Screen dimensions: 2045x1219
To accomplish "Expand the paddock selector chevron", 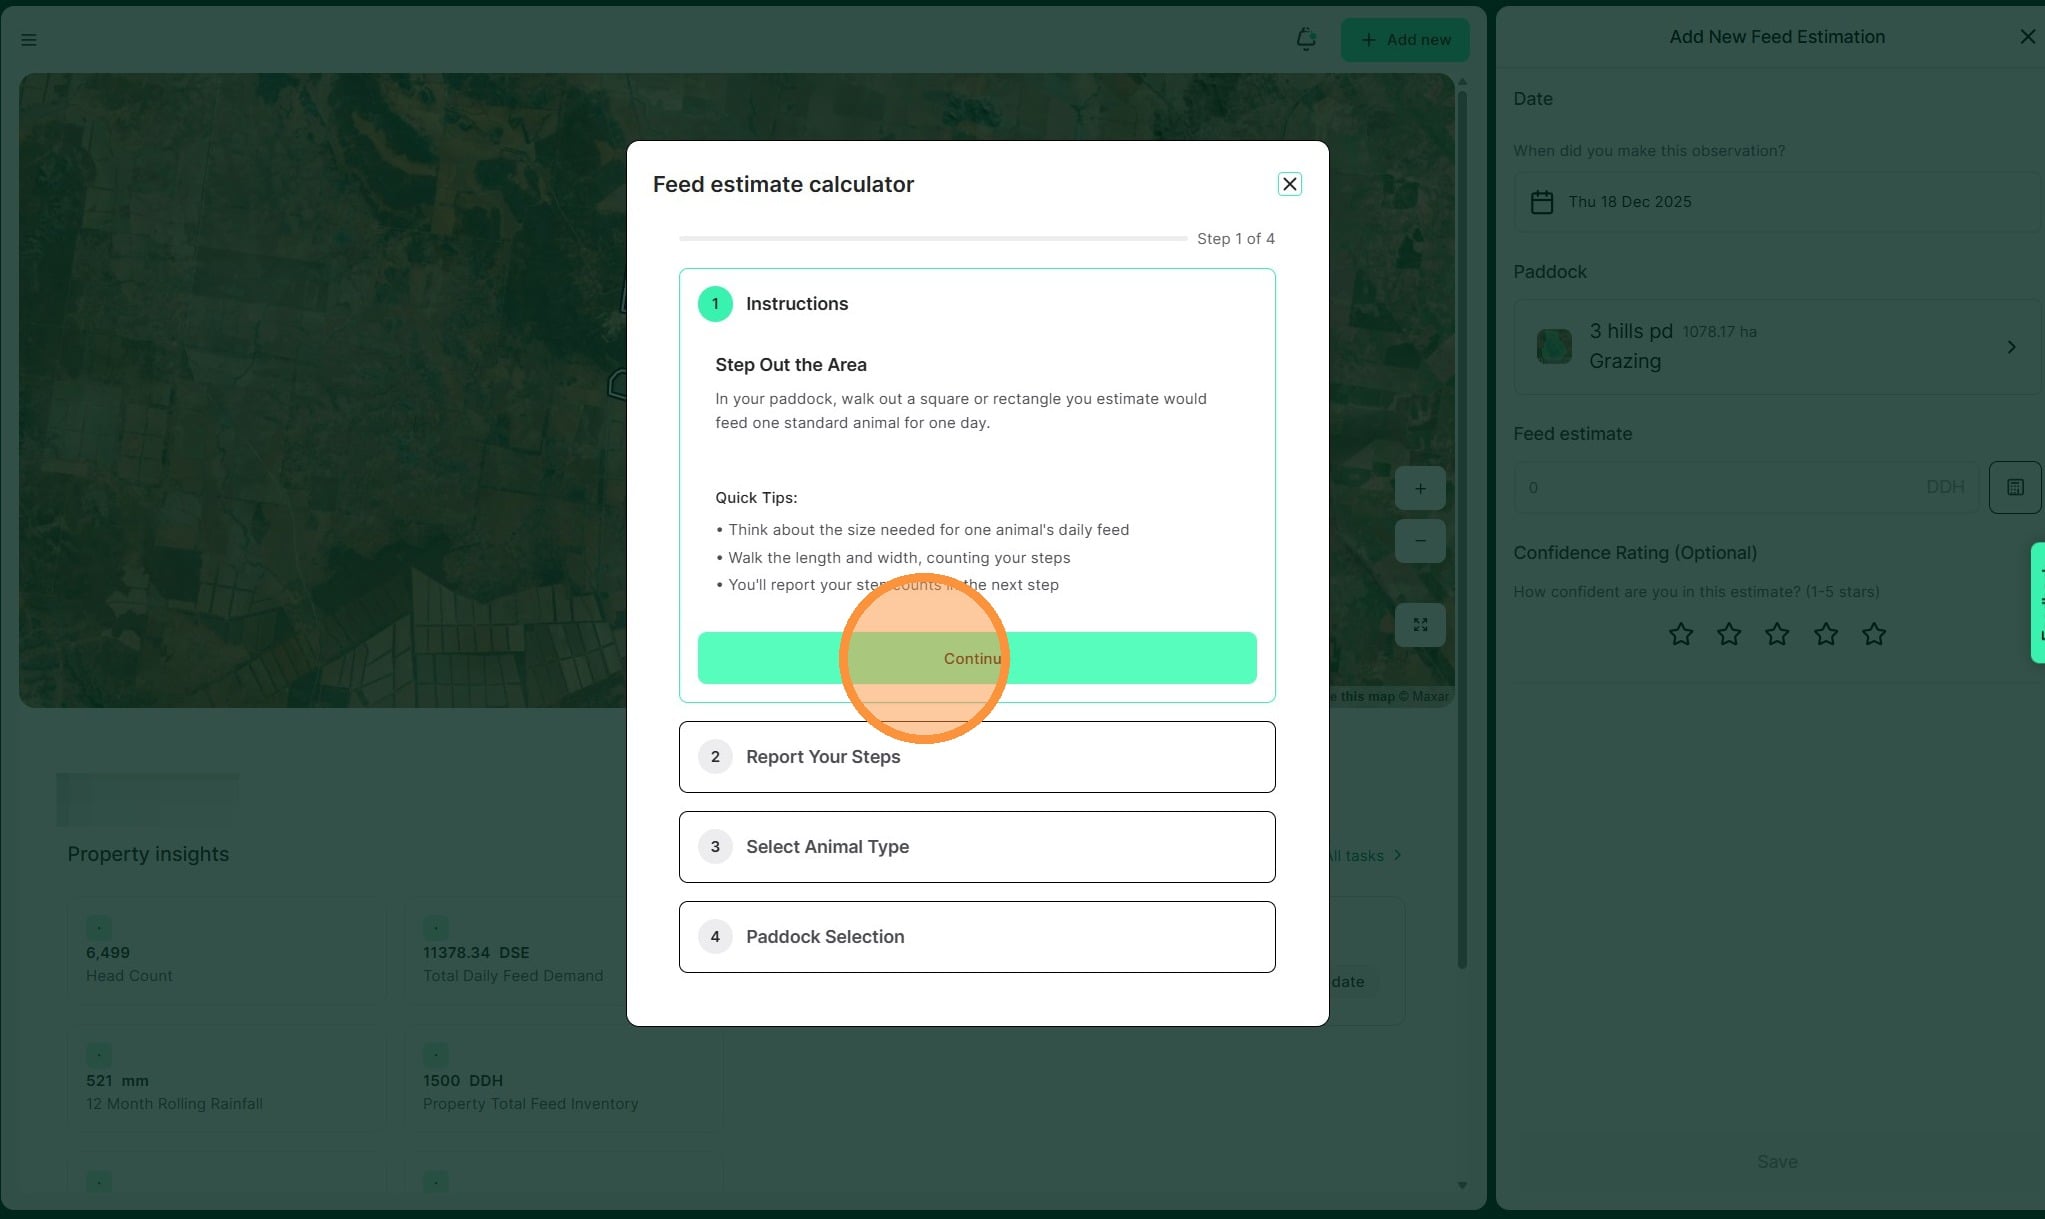I will [2011, 347].
